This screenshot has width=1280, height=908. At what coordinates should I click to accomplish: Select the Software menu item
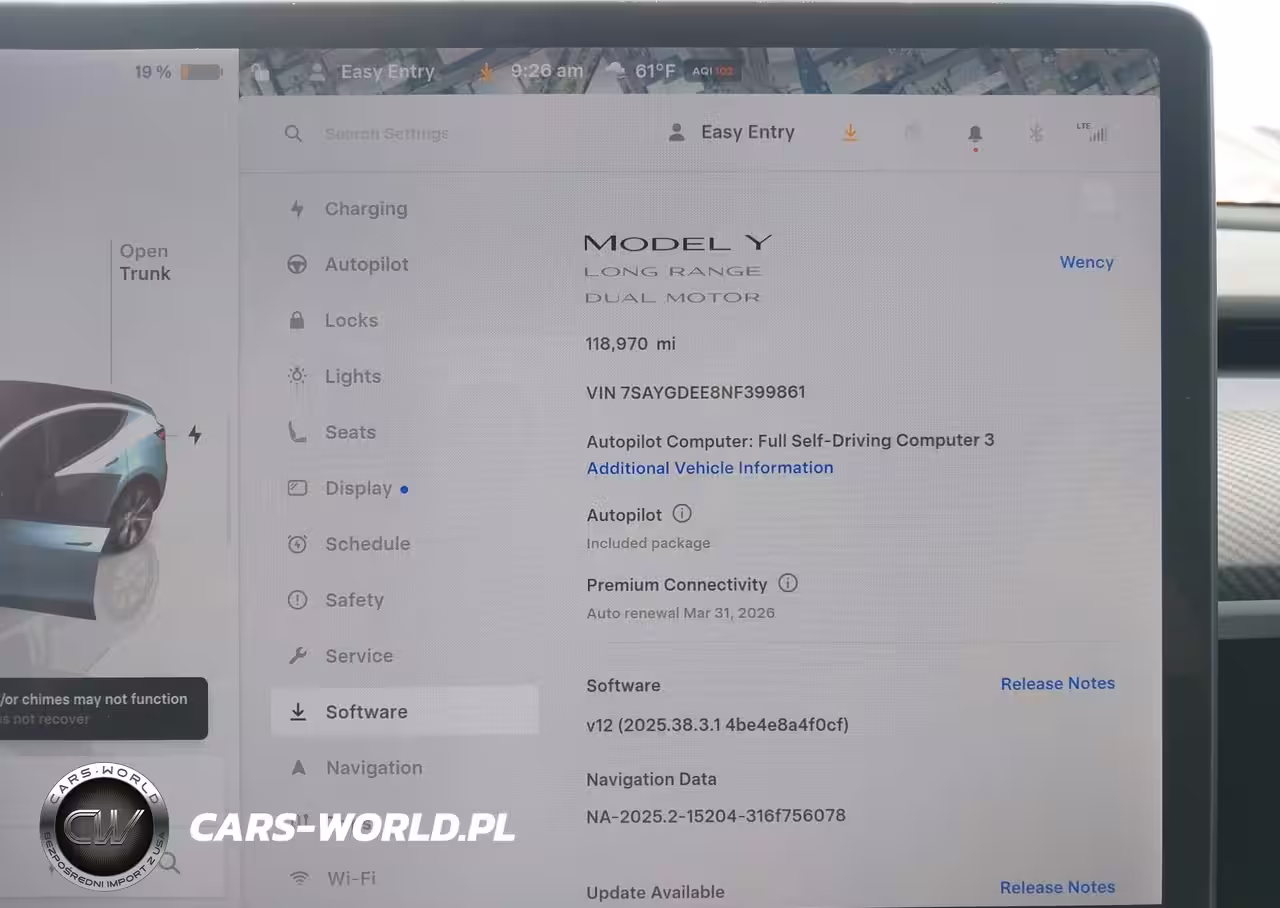pos(366,712)
